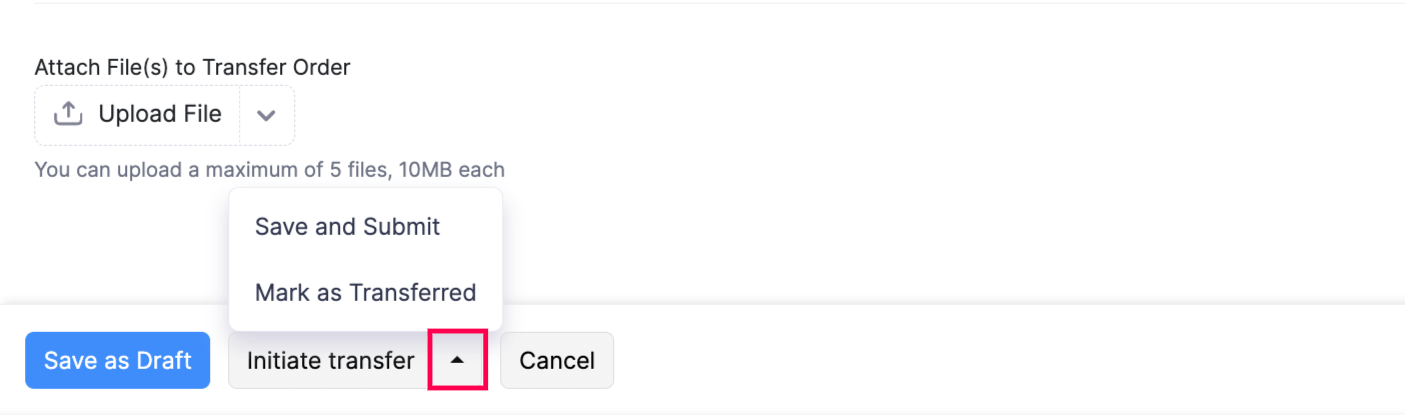Viewport: 1405px width, 415px height.
Task: Collapse the Initiate transfer caret menu
Action: tap(457, 360)
